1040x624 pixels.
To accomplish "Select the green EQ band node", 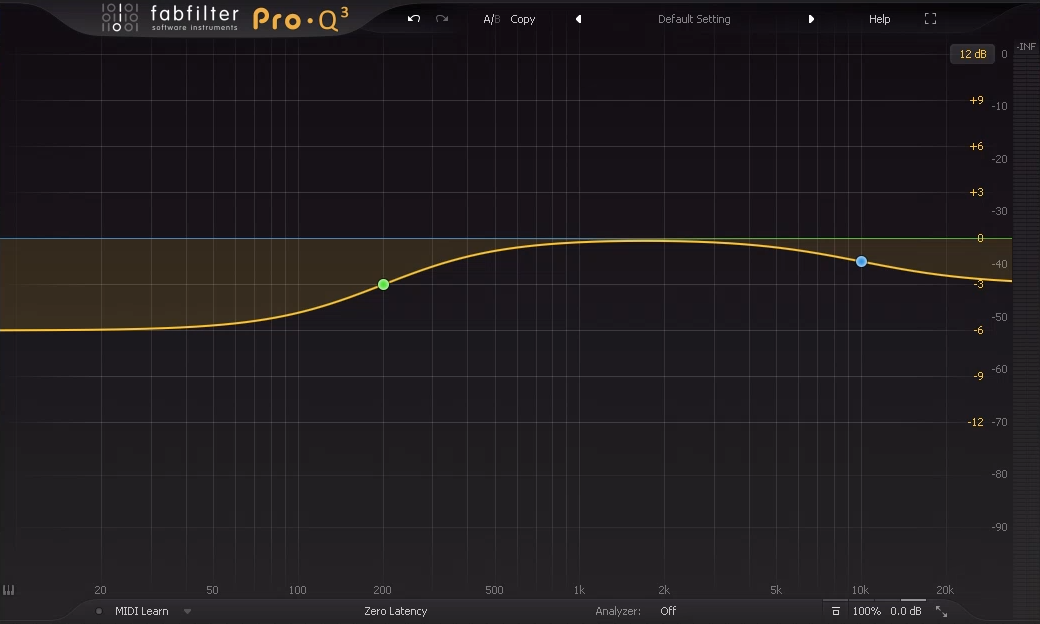I will (383, 284).
